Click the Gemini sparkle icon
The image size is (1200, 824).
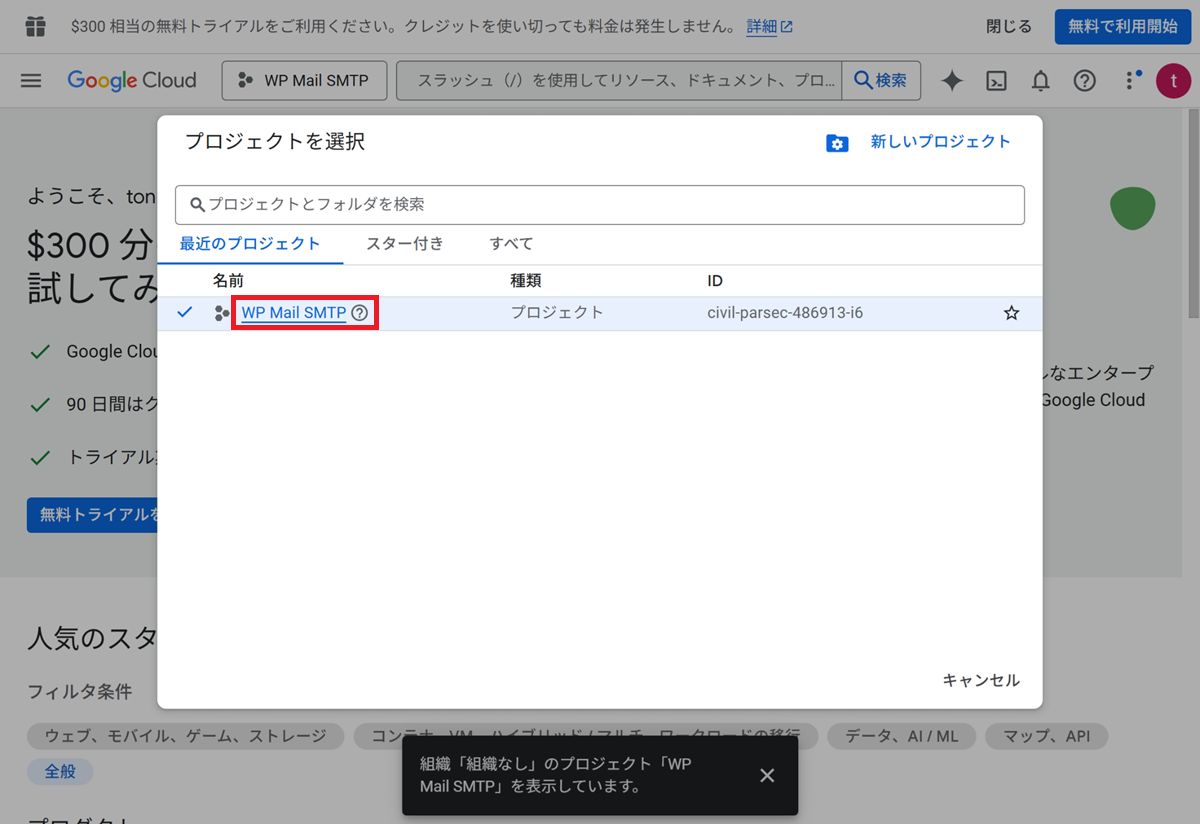pos(951,81)
